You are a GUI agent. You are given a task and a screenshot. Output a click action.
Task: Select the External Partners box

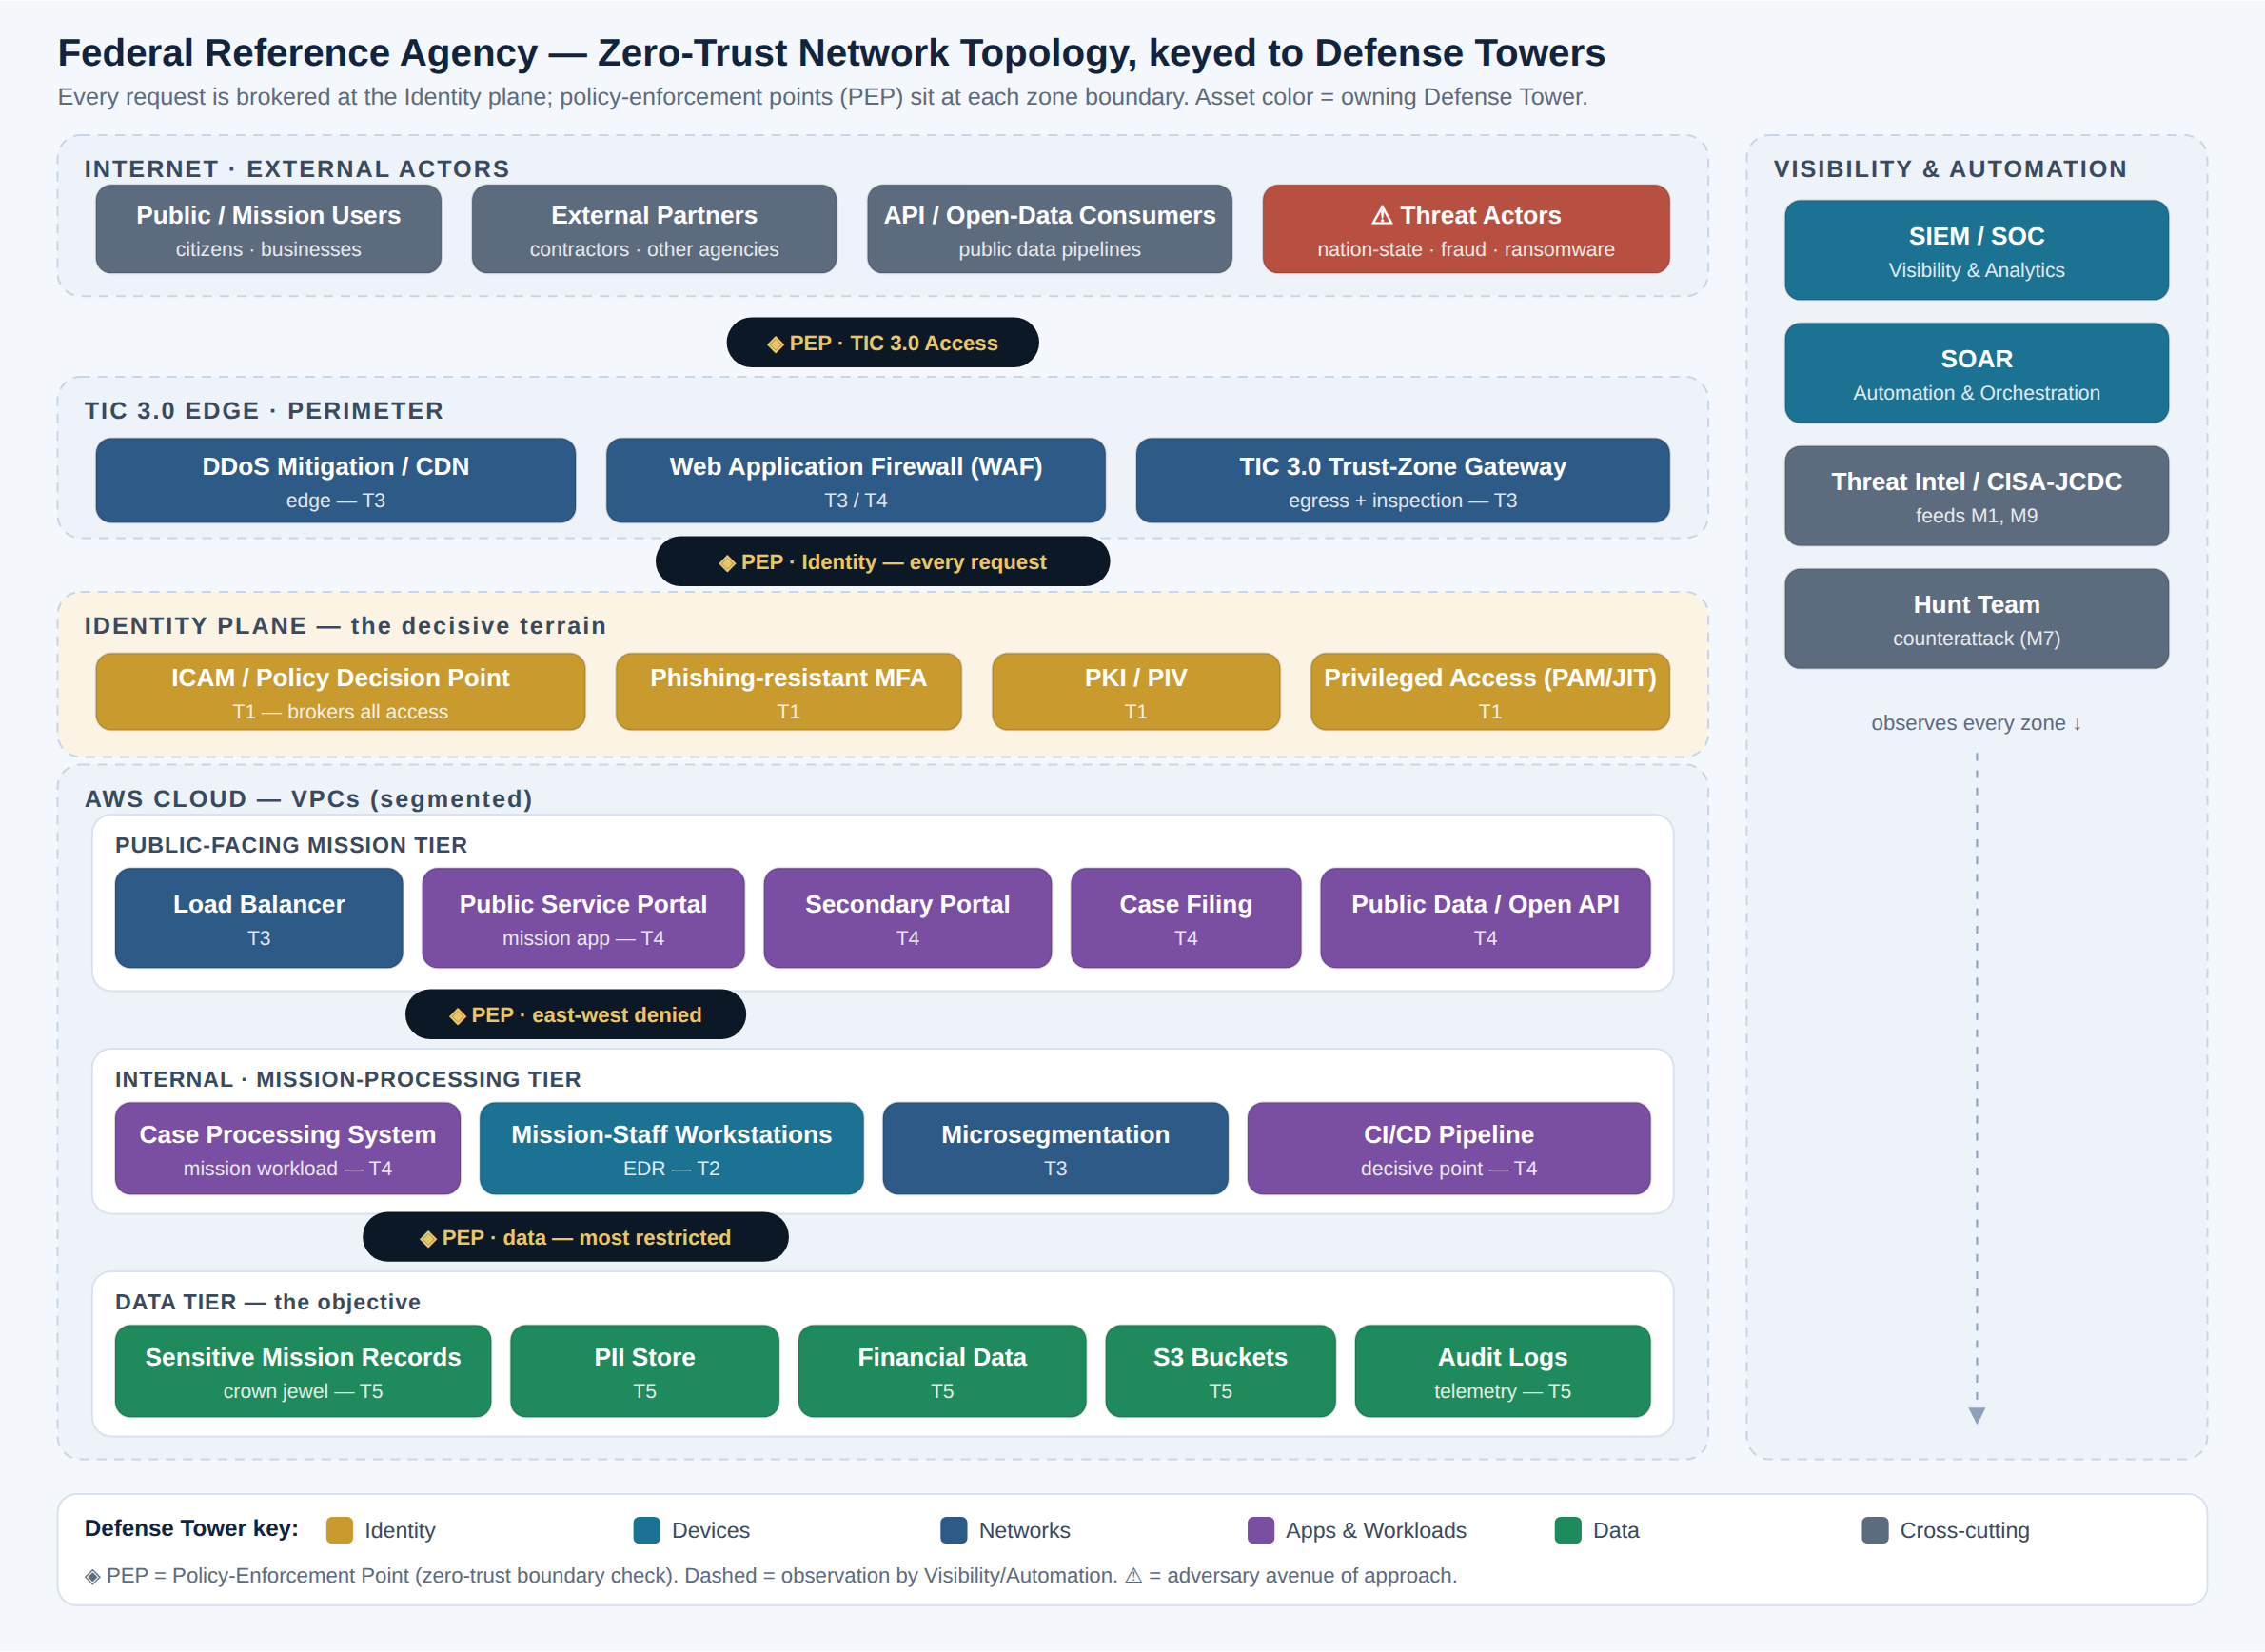tap(654, 229)
